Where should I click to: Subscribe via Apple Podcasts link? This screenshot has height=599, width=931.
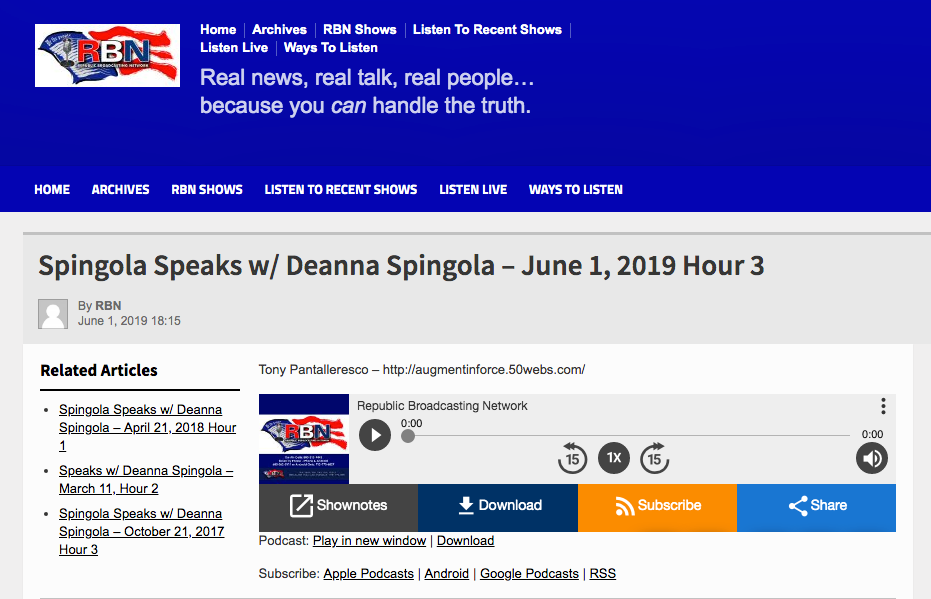[x=369, y=574]
